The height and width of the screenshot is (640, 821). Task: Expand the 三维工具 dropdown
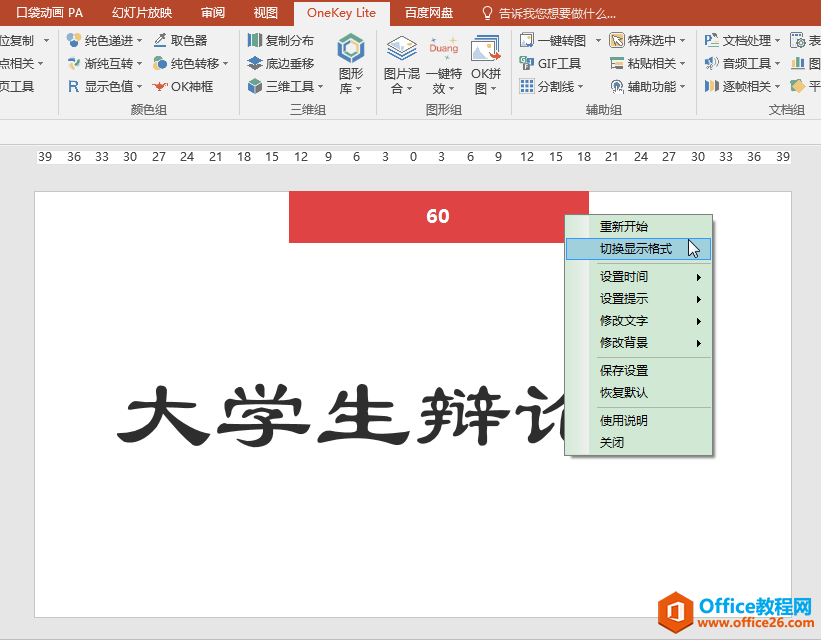(x=320, y=87)
